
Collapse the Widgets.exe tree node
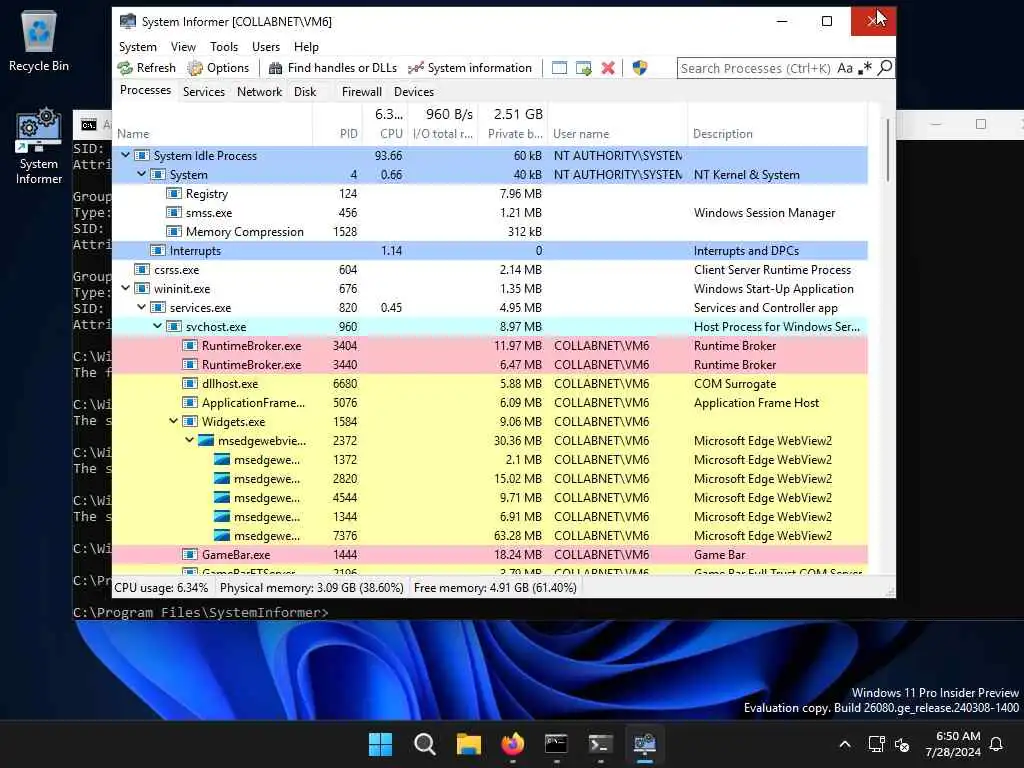click(173, 421)
